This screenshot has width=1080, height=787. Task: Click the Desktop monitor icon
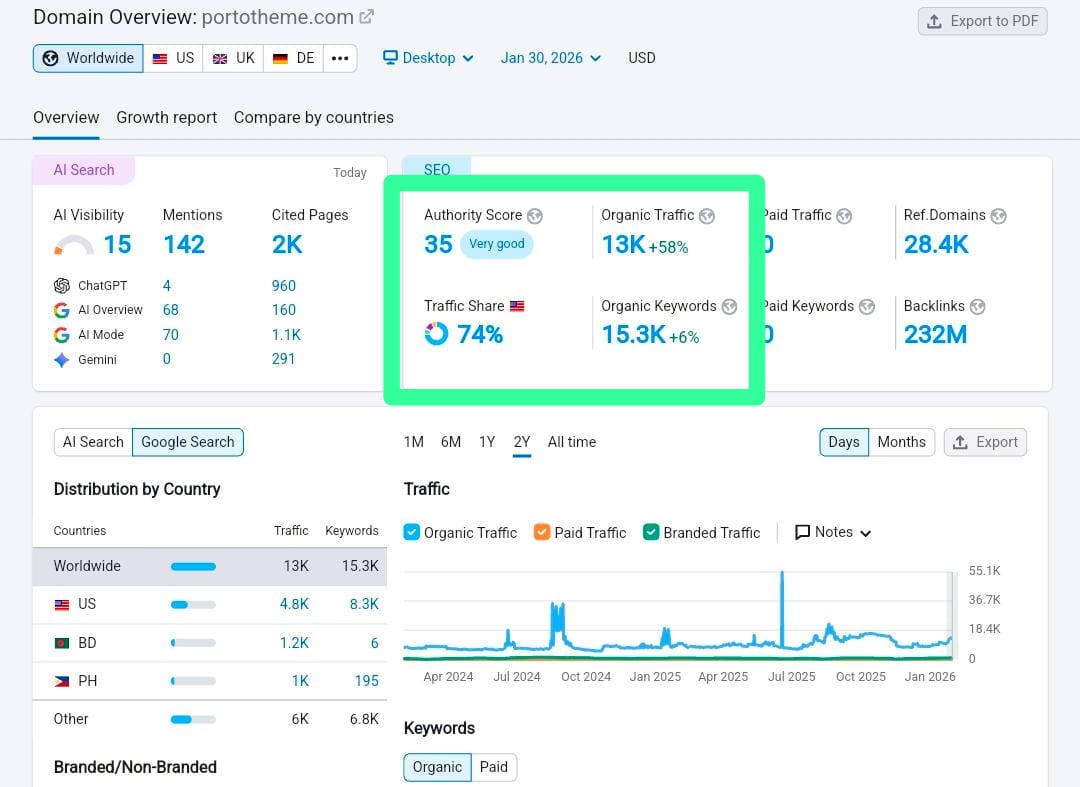coord(391,57)
